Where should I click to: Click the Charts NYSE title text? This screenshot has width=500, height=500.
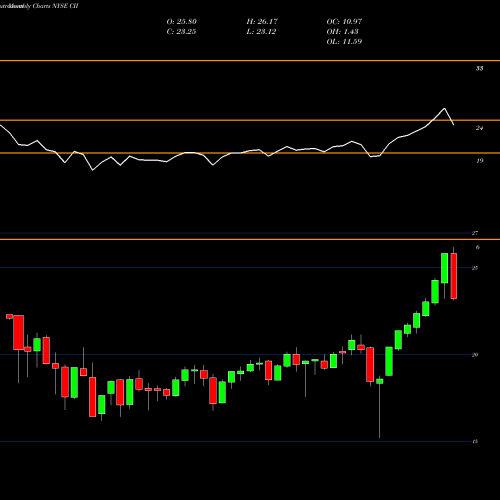point(51,6)
